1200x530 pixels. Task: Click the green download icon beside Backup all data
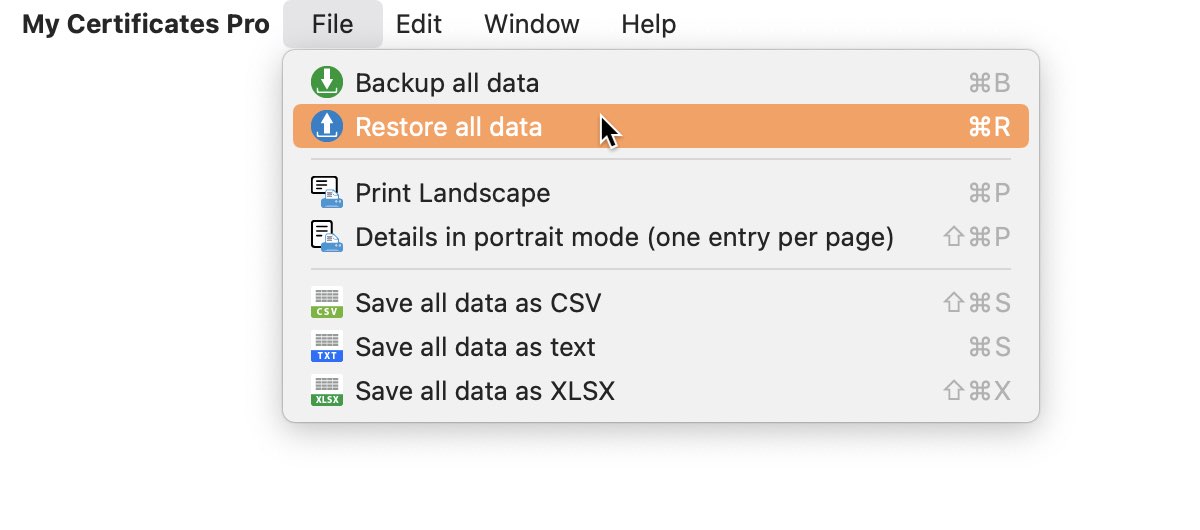point(327,82)
